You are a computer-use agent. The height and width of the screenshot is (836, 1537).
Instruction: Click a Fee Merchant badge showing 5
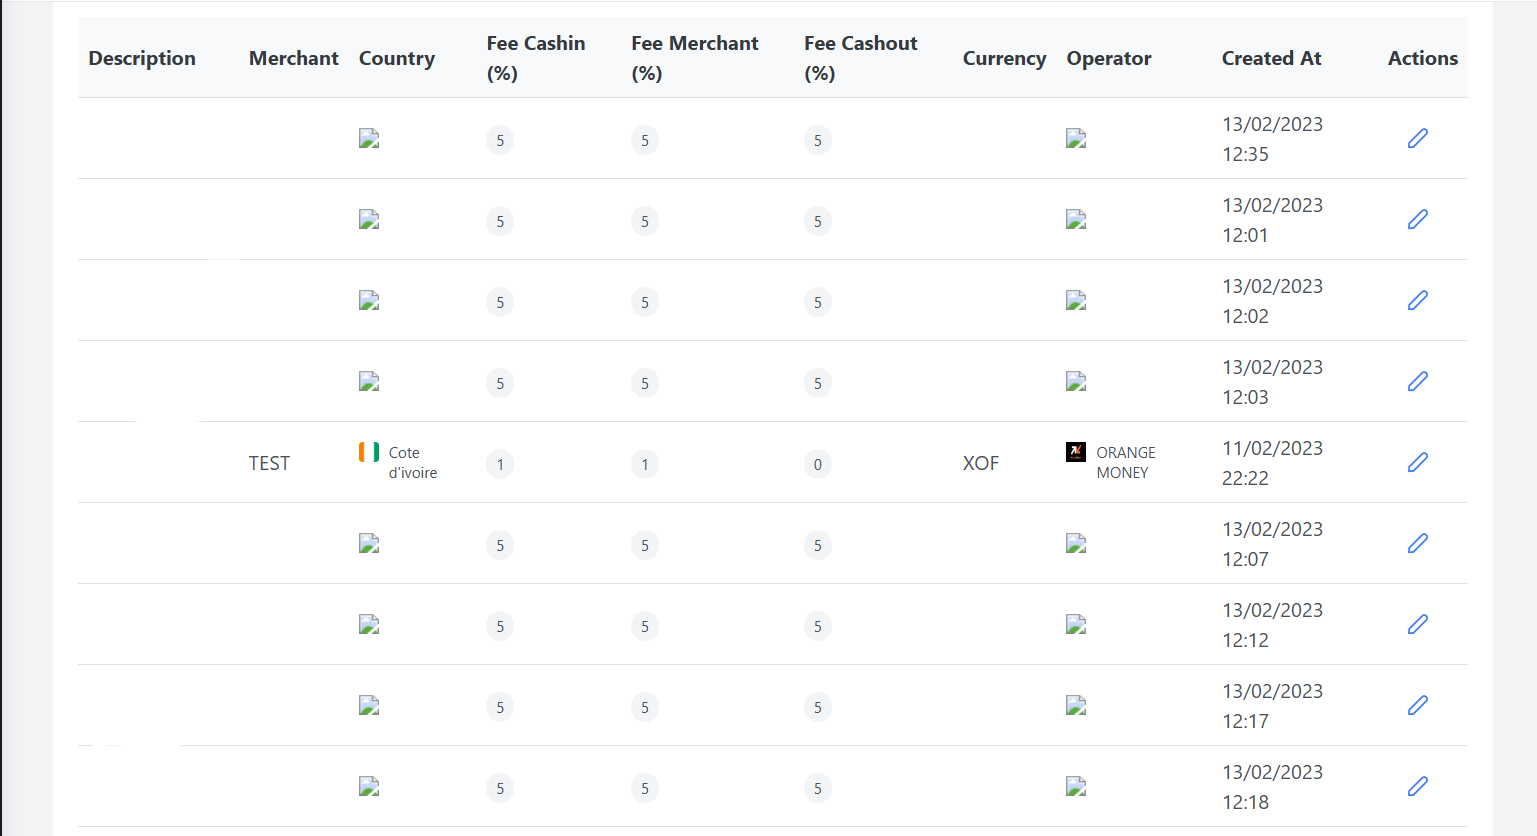[x=644, y=140]
